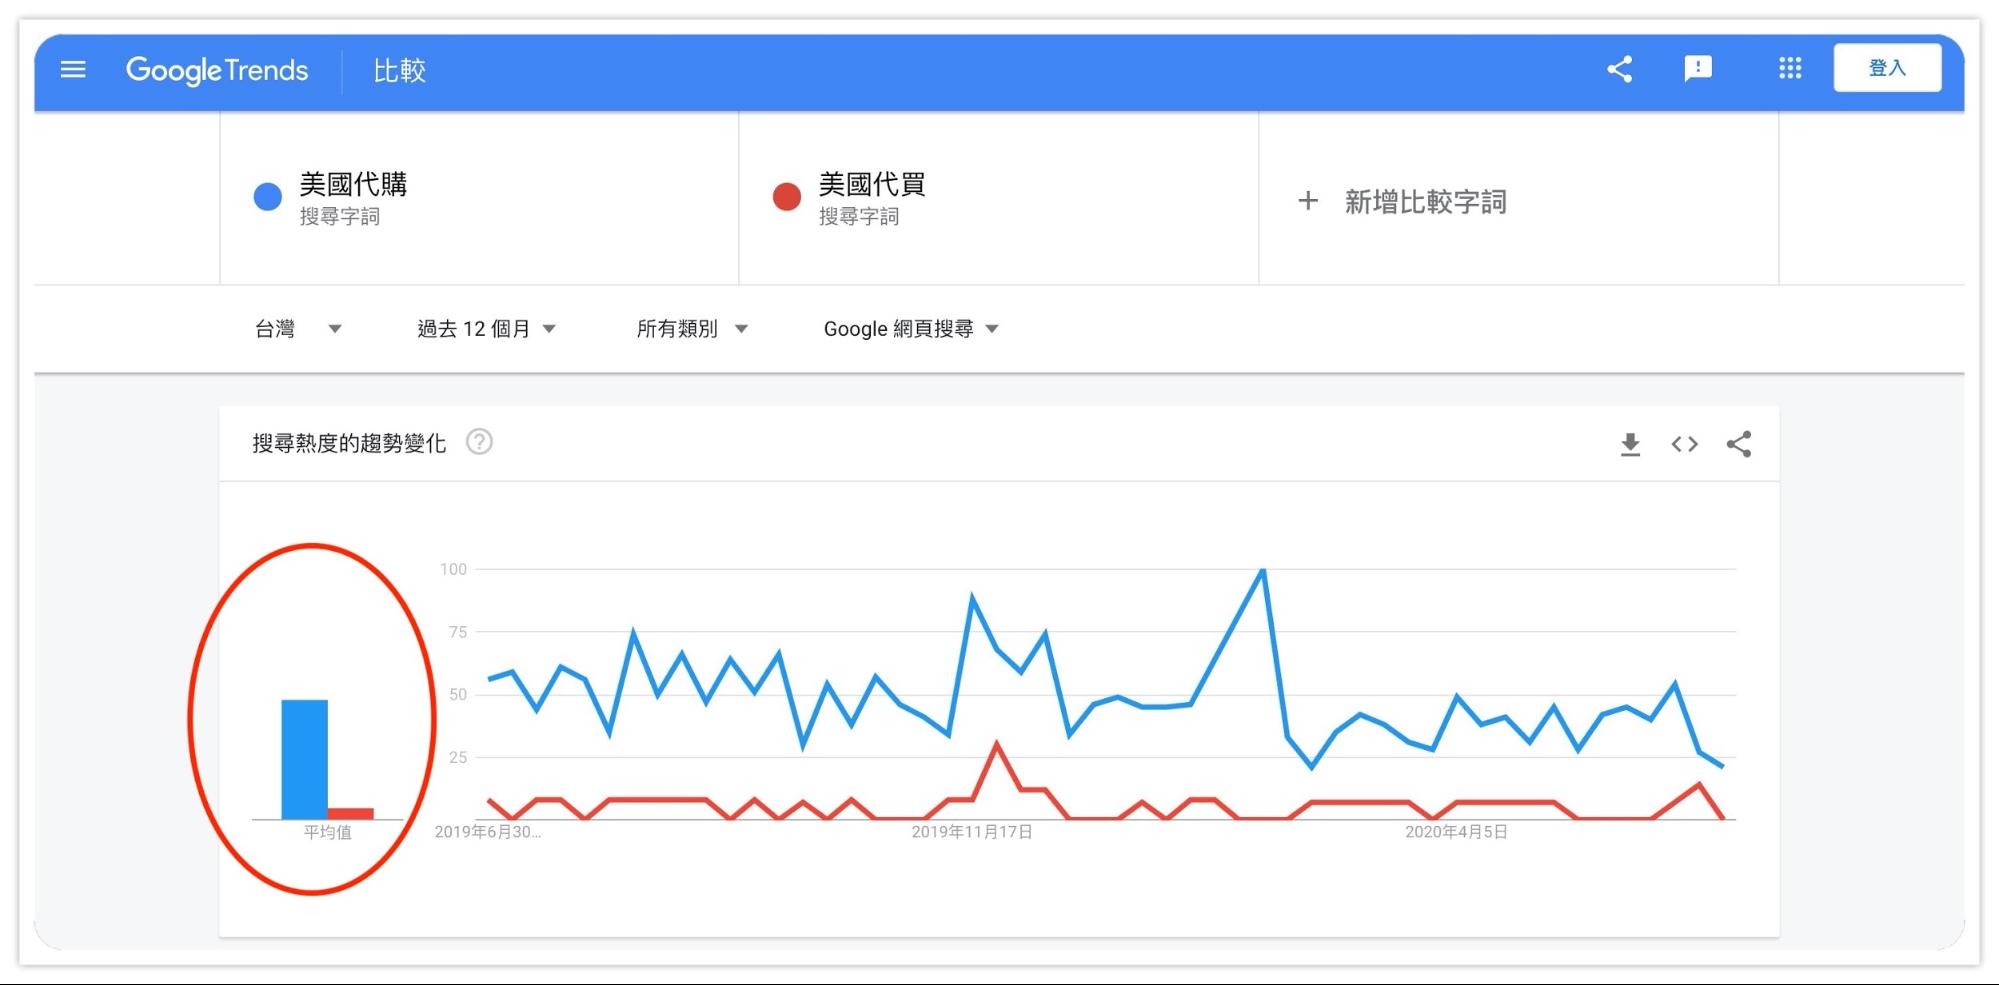The image size is (1999, 985).
Task: Open the send feedback icon
Action: [x=1698, y=69]
